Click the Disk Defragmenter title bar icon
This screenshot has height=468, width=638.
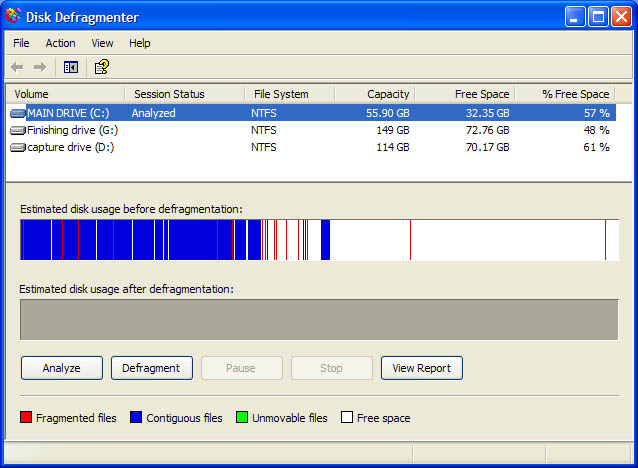coord(13,17)
